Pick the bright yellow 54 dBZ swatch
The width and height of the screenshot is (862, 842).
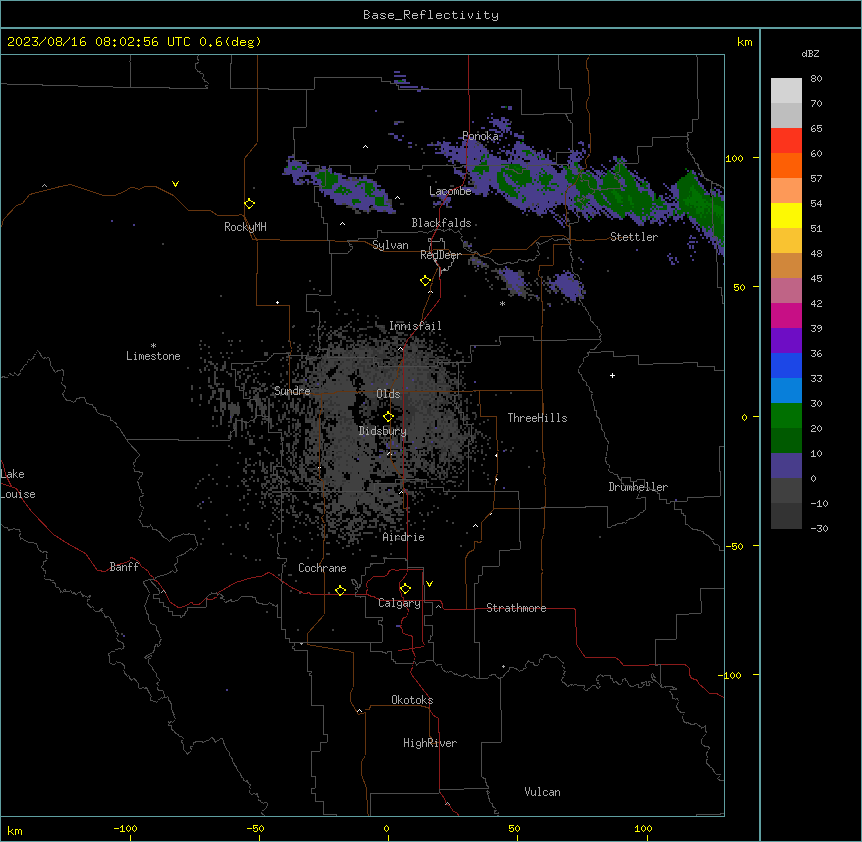pos(786,215)
